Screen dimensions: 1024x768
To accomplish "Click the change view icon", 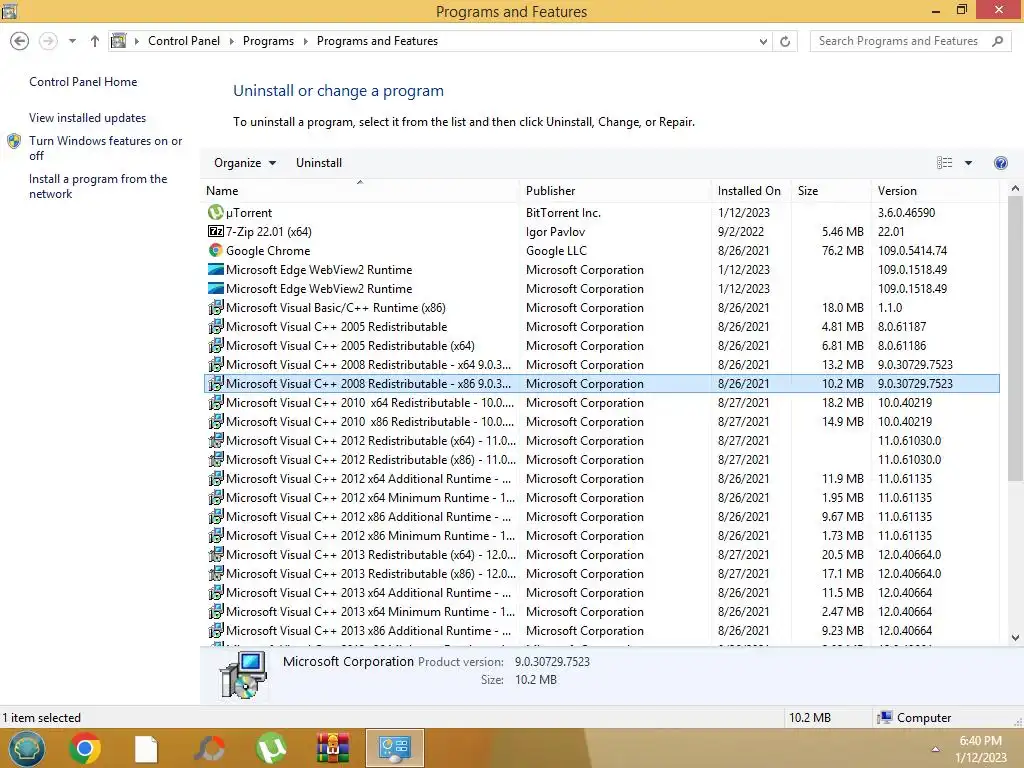I will (x=944, y=163).
